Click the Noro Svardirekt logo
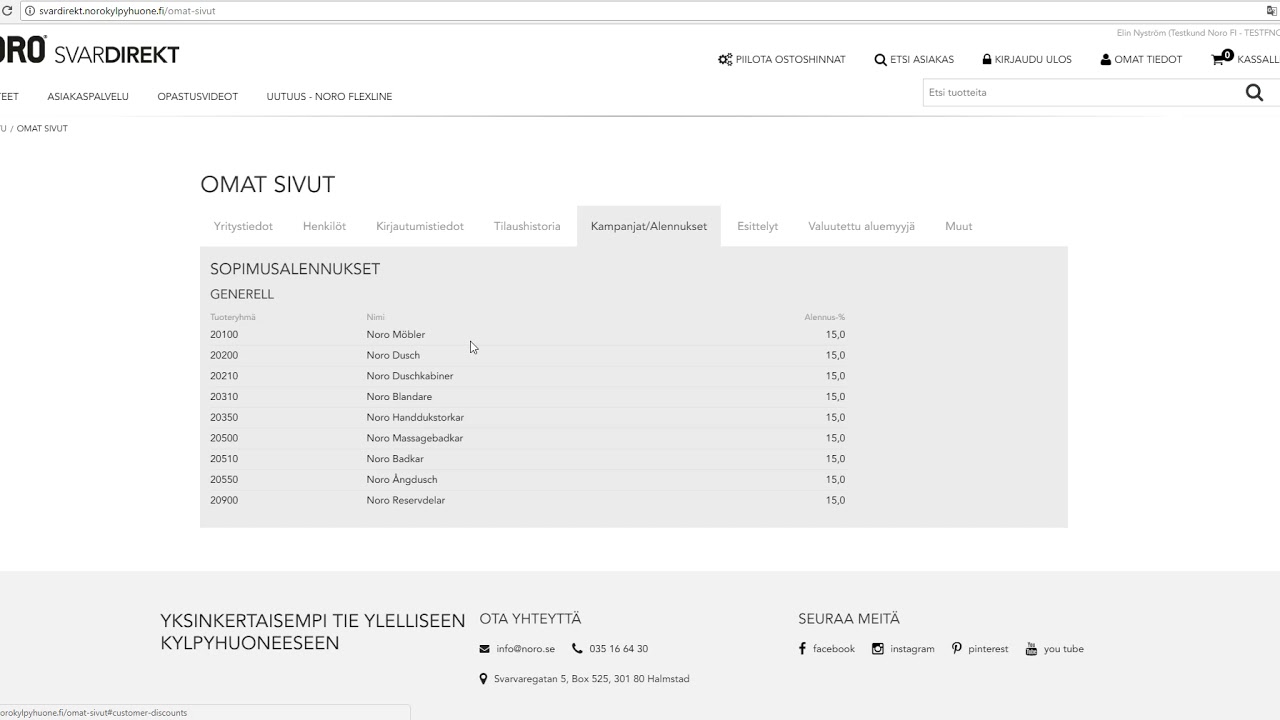This screenshot has width=1280, height=720. click(89, 52)
